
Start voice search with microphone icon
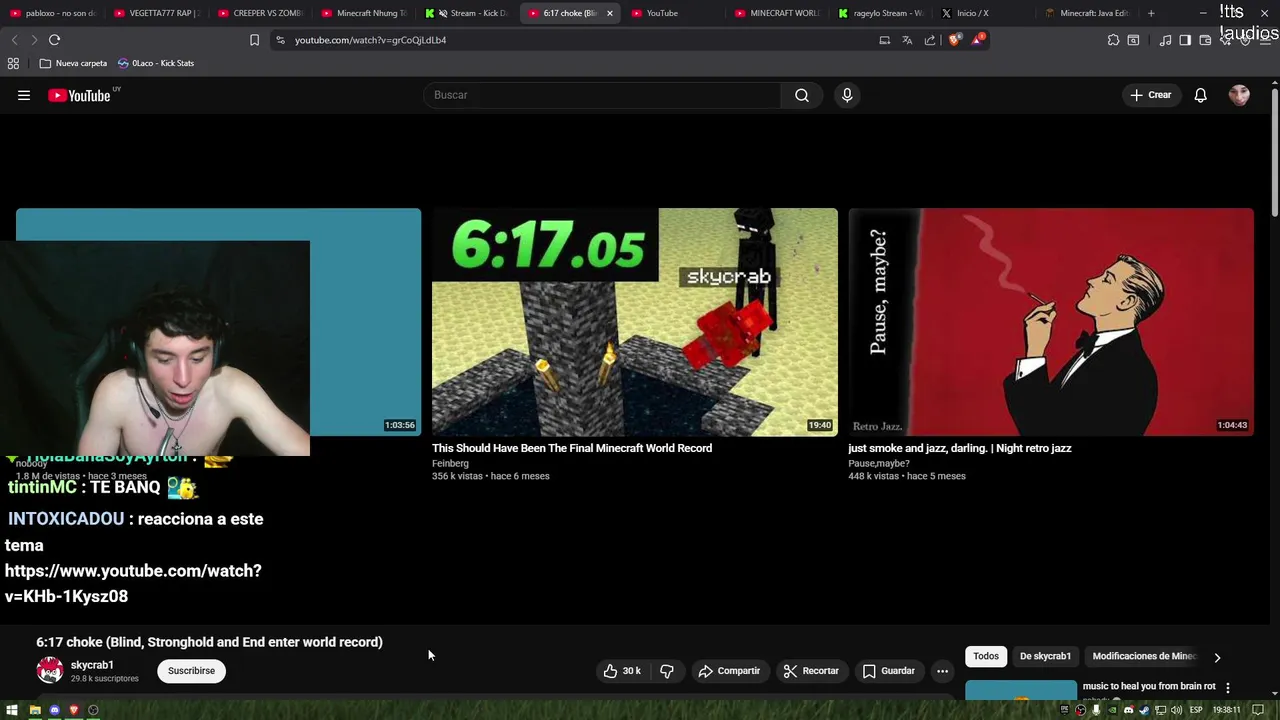click(847, 95)
